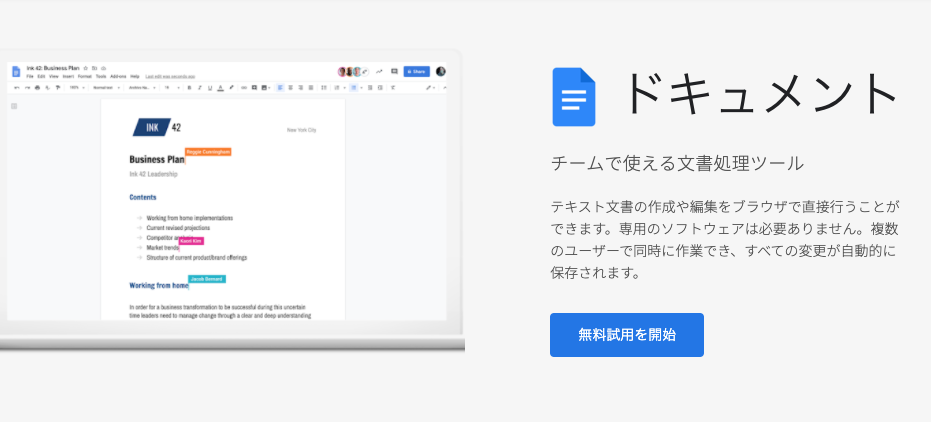
Task: Click the 'Contents' heading
Action: tap(143, 197)
